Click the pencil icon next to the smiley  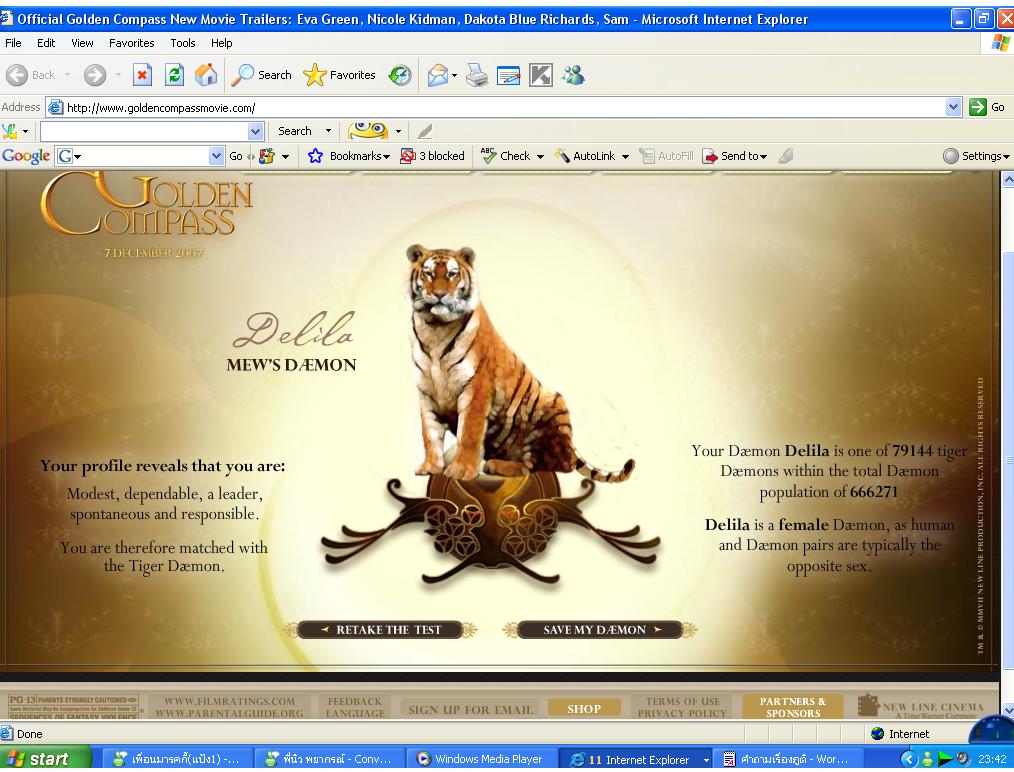point(425,131)
